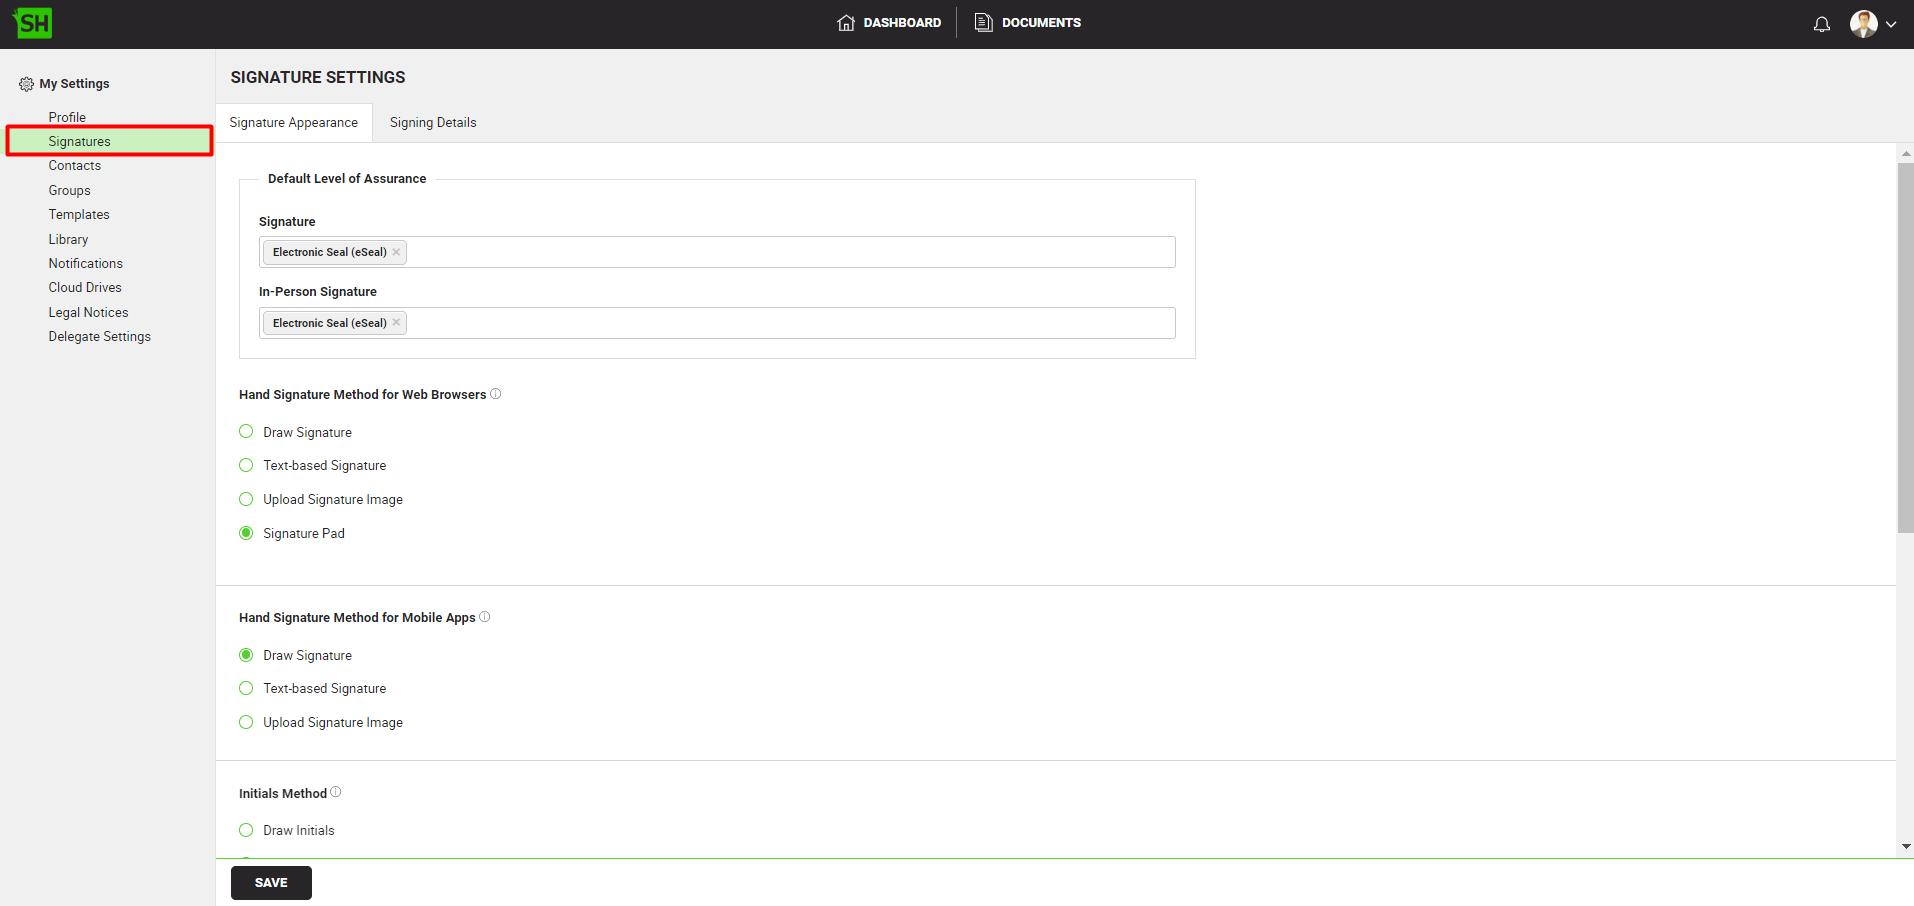Viewport: 1914px width, 906px height.
Task: Select the Draw Initials radio option
Action: pyautogui.click(x=246, y=830)
